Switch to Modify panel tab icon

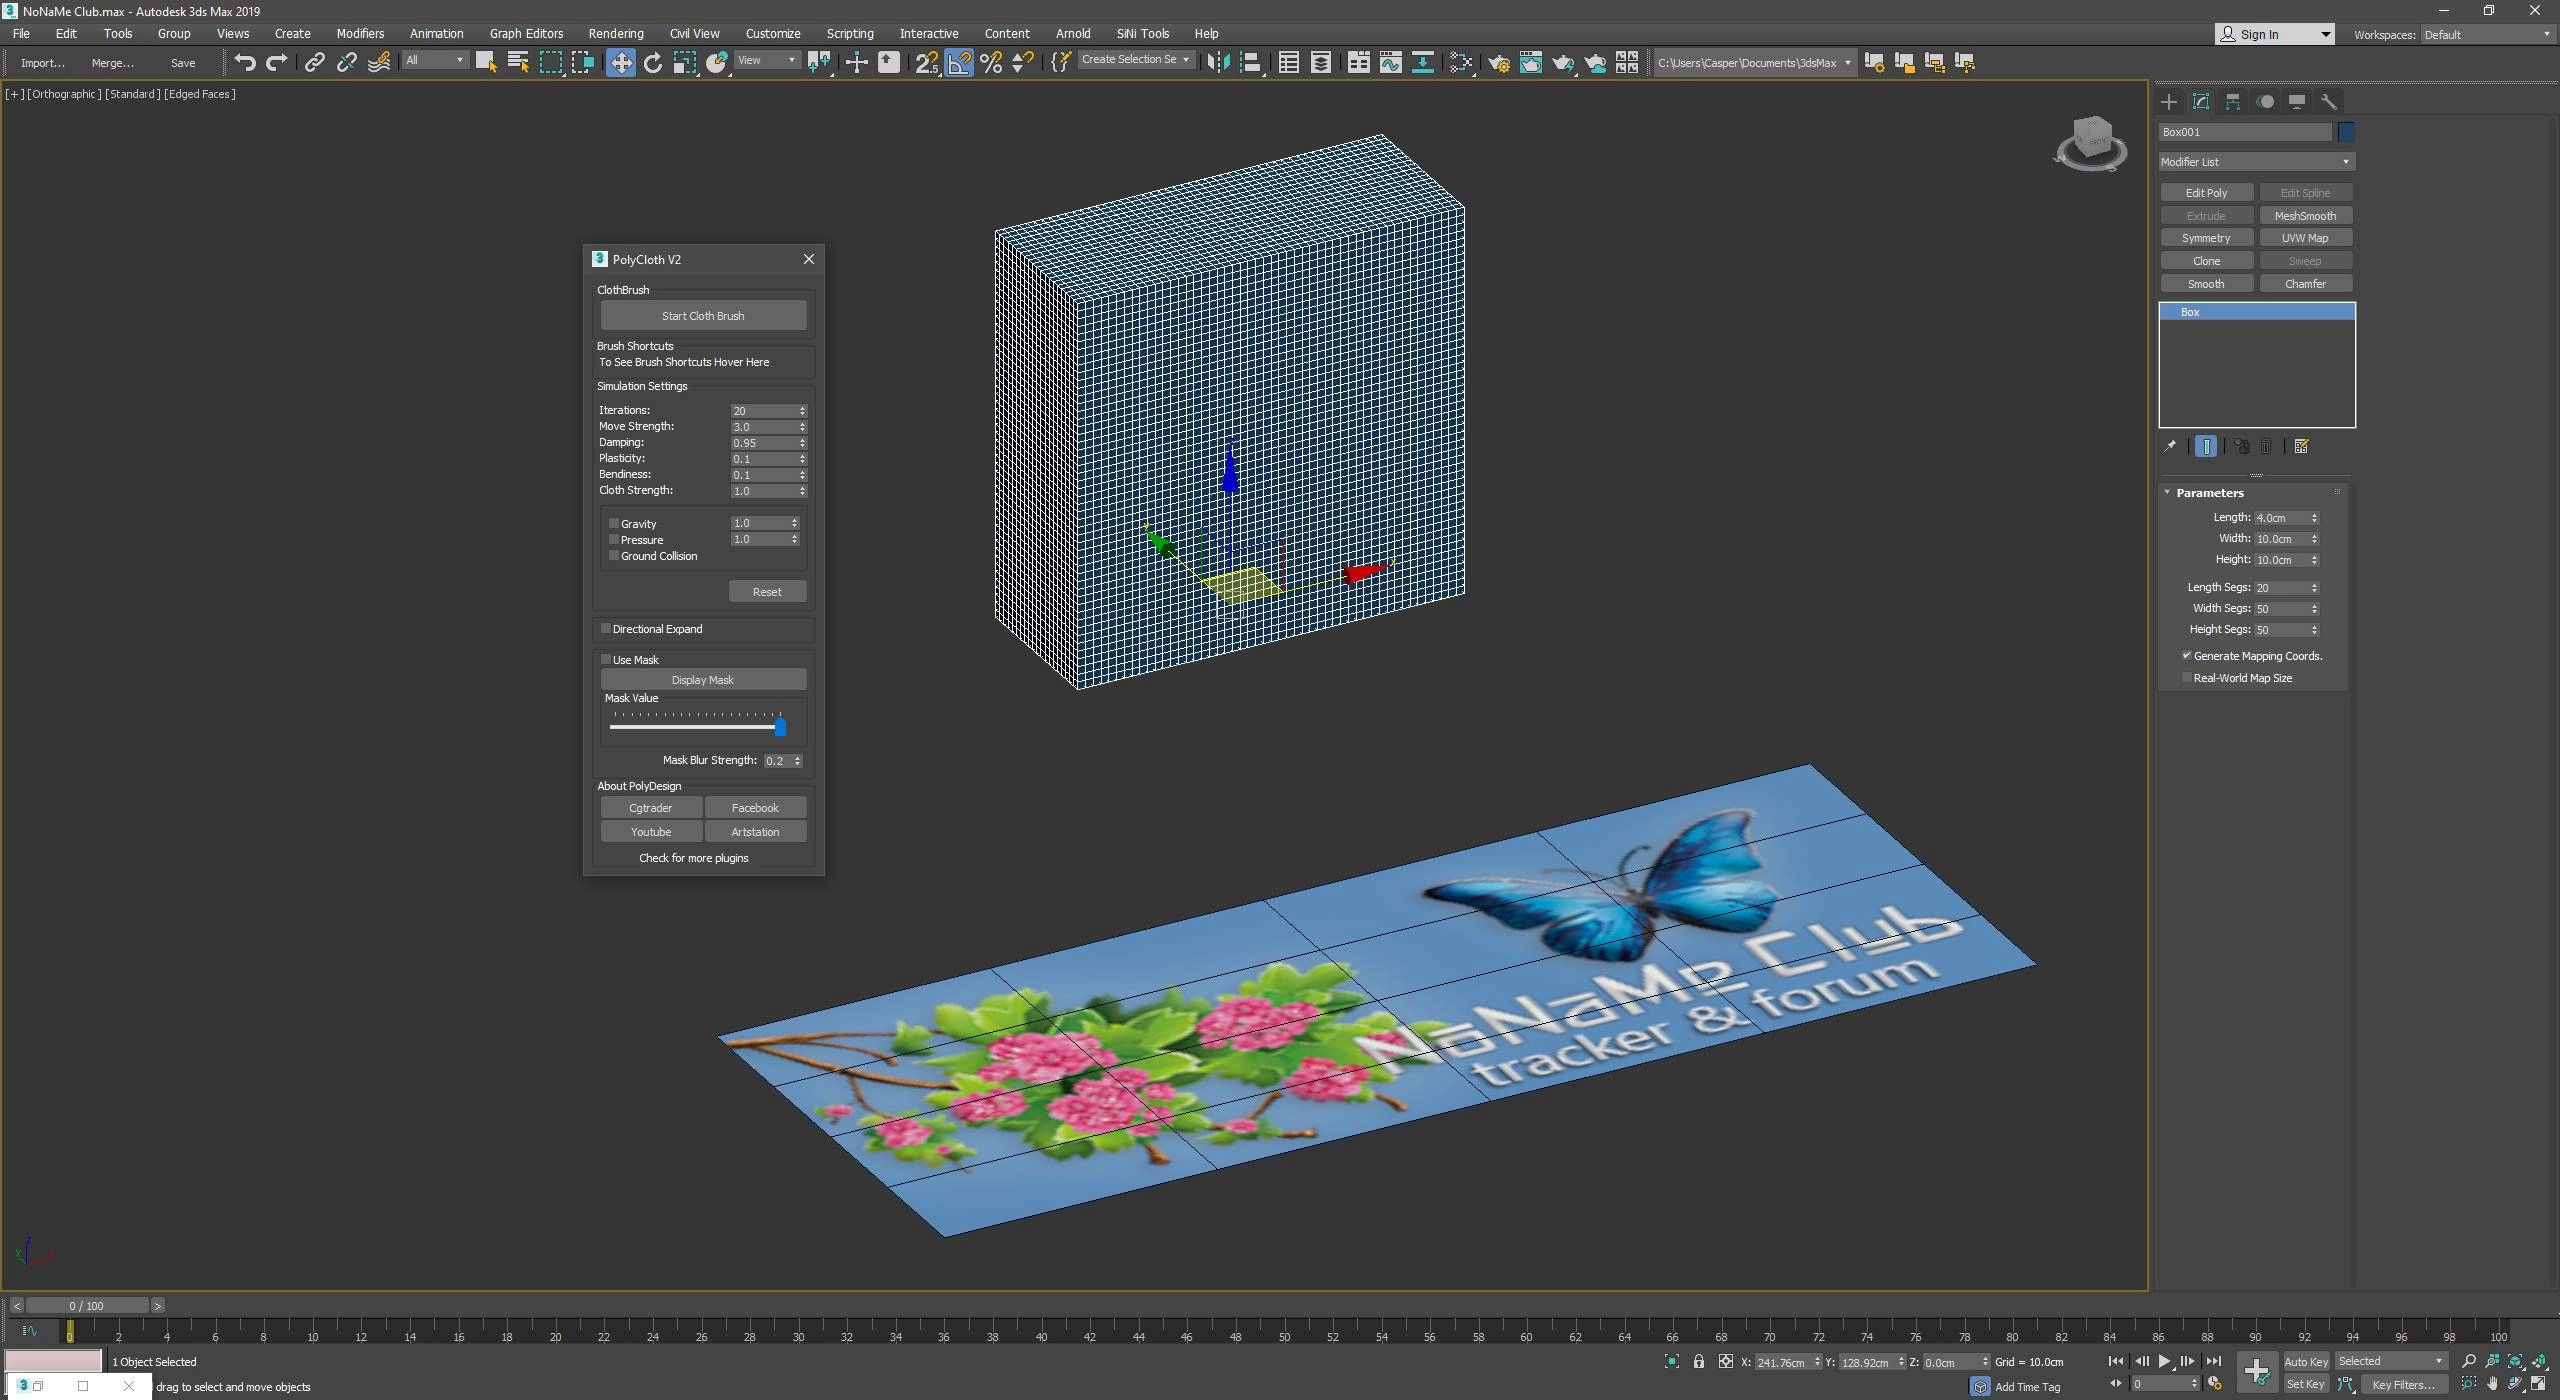click(2201, 101)
